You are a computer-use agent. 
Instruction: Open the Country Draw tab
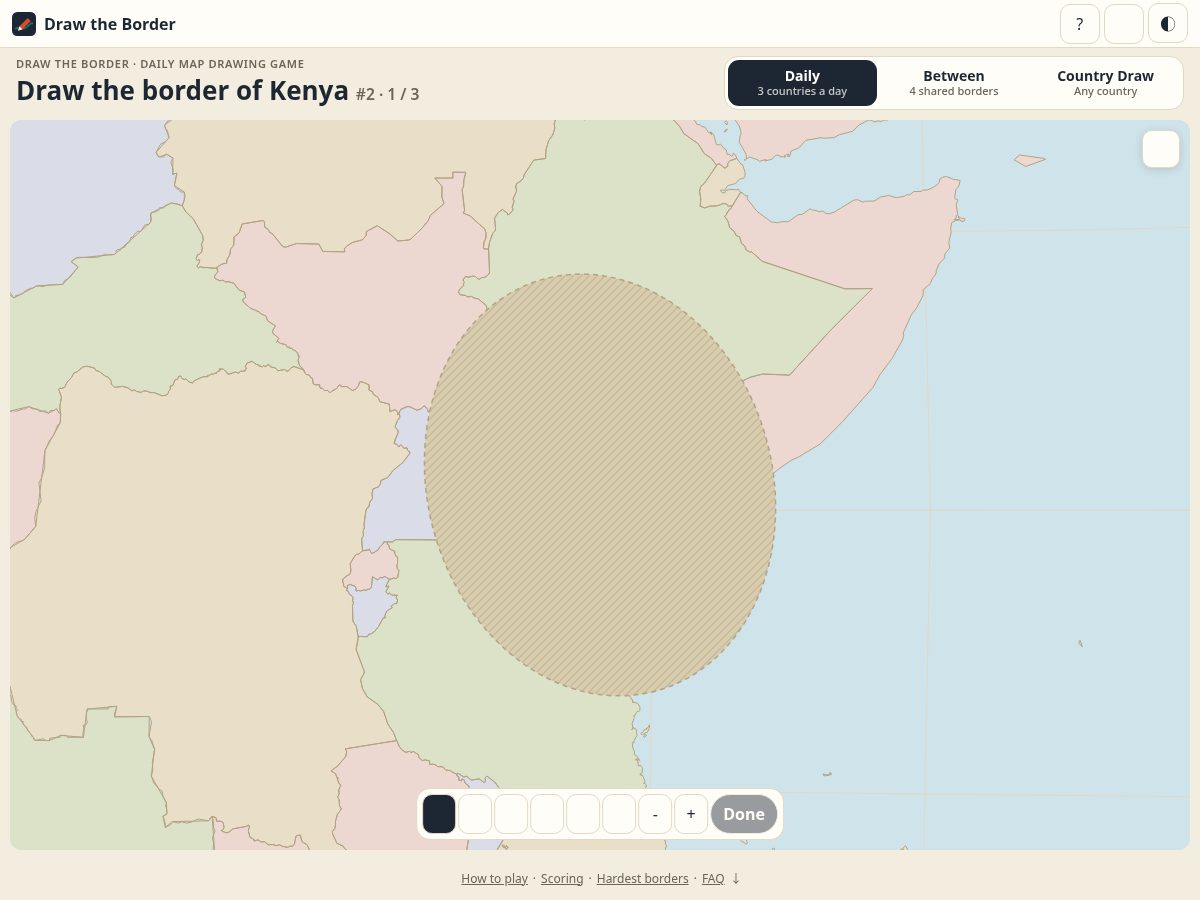(x=1105, y=83)
